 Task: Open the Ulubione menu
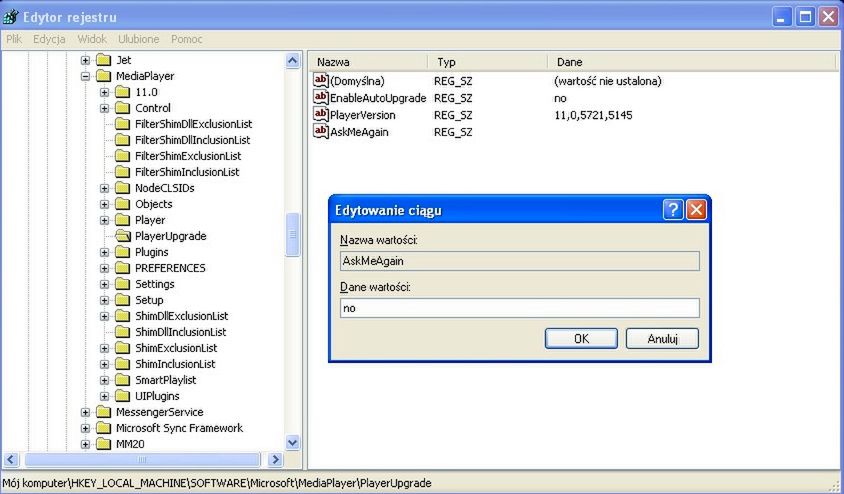pos(138,39)
